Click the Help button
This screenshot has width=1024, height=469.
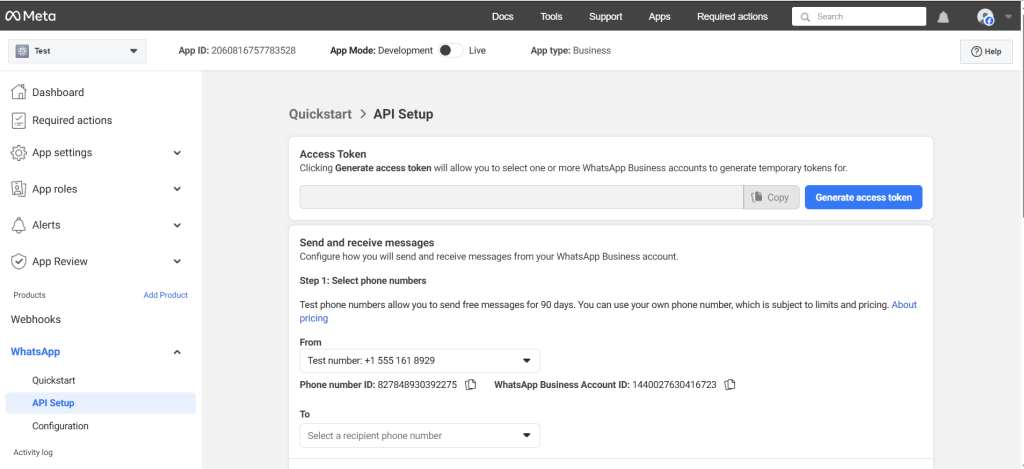pyautogui.click(x=985, y=52)
